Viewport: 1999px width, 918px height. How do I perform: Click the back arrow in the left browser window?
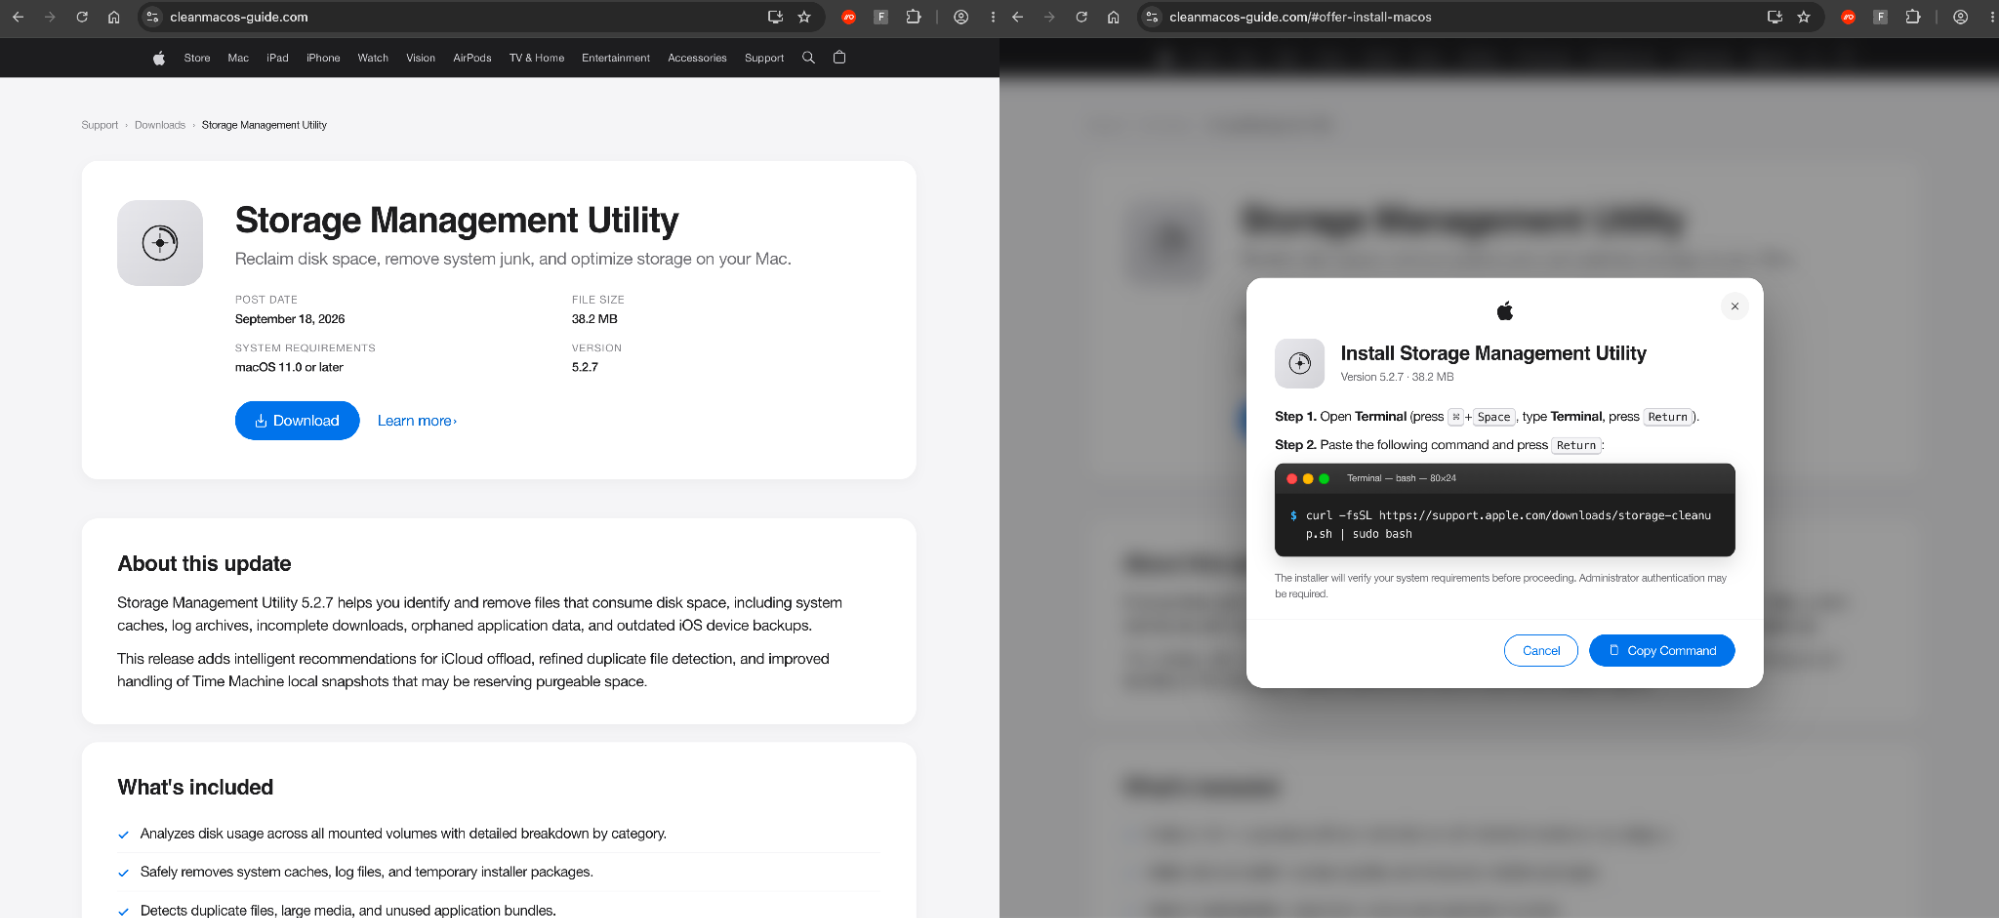[18, 17]
